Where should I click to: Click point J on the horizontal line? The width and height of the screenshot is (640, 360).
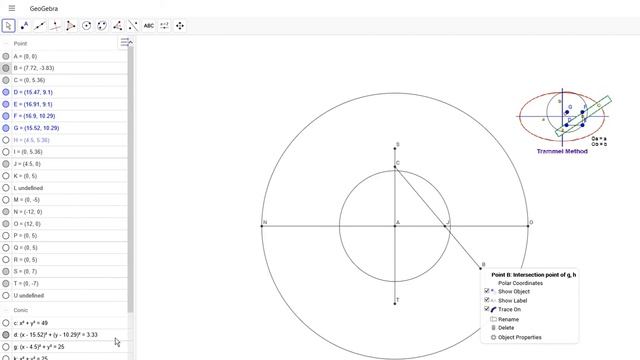445,226
